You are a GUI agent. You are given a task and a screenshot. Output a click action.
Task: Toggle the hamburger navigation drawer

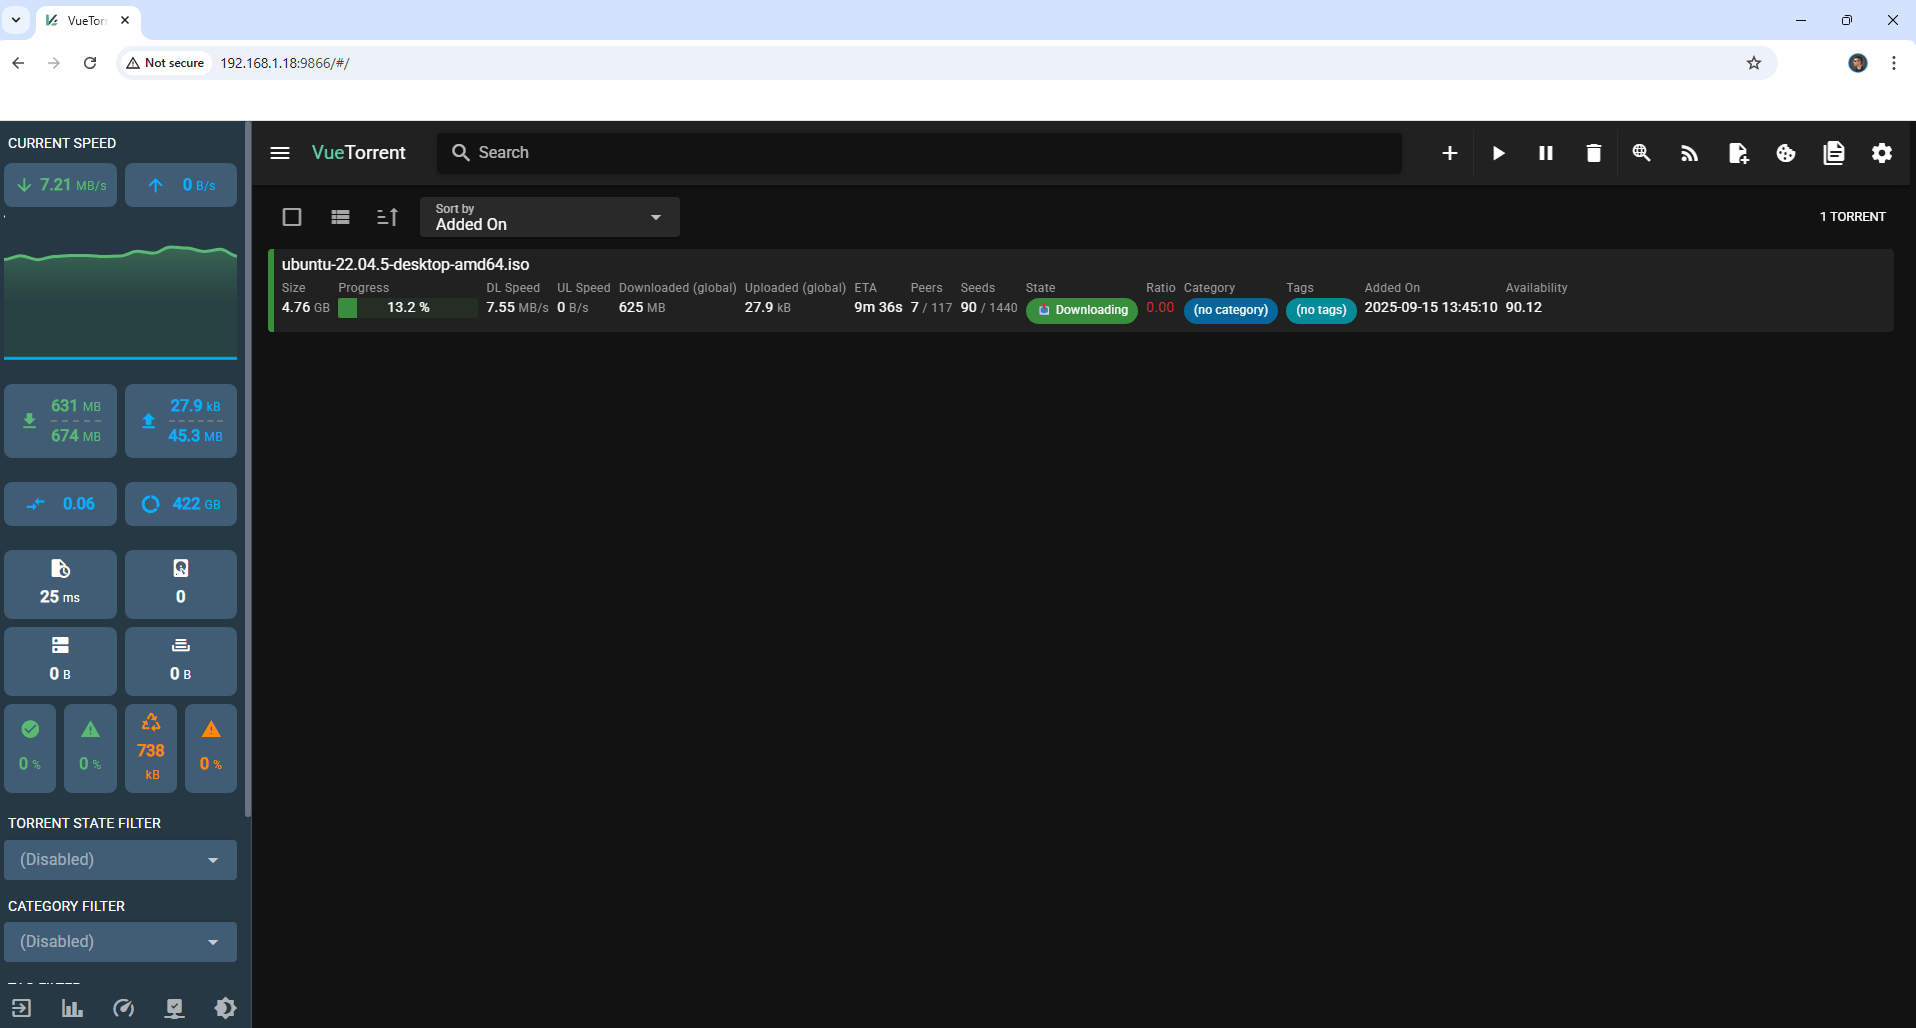tap(280, 153)
